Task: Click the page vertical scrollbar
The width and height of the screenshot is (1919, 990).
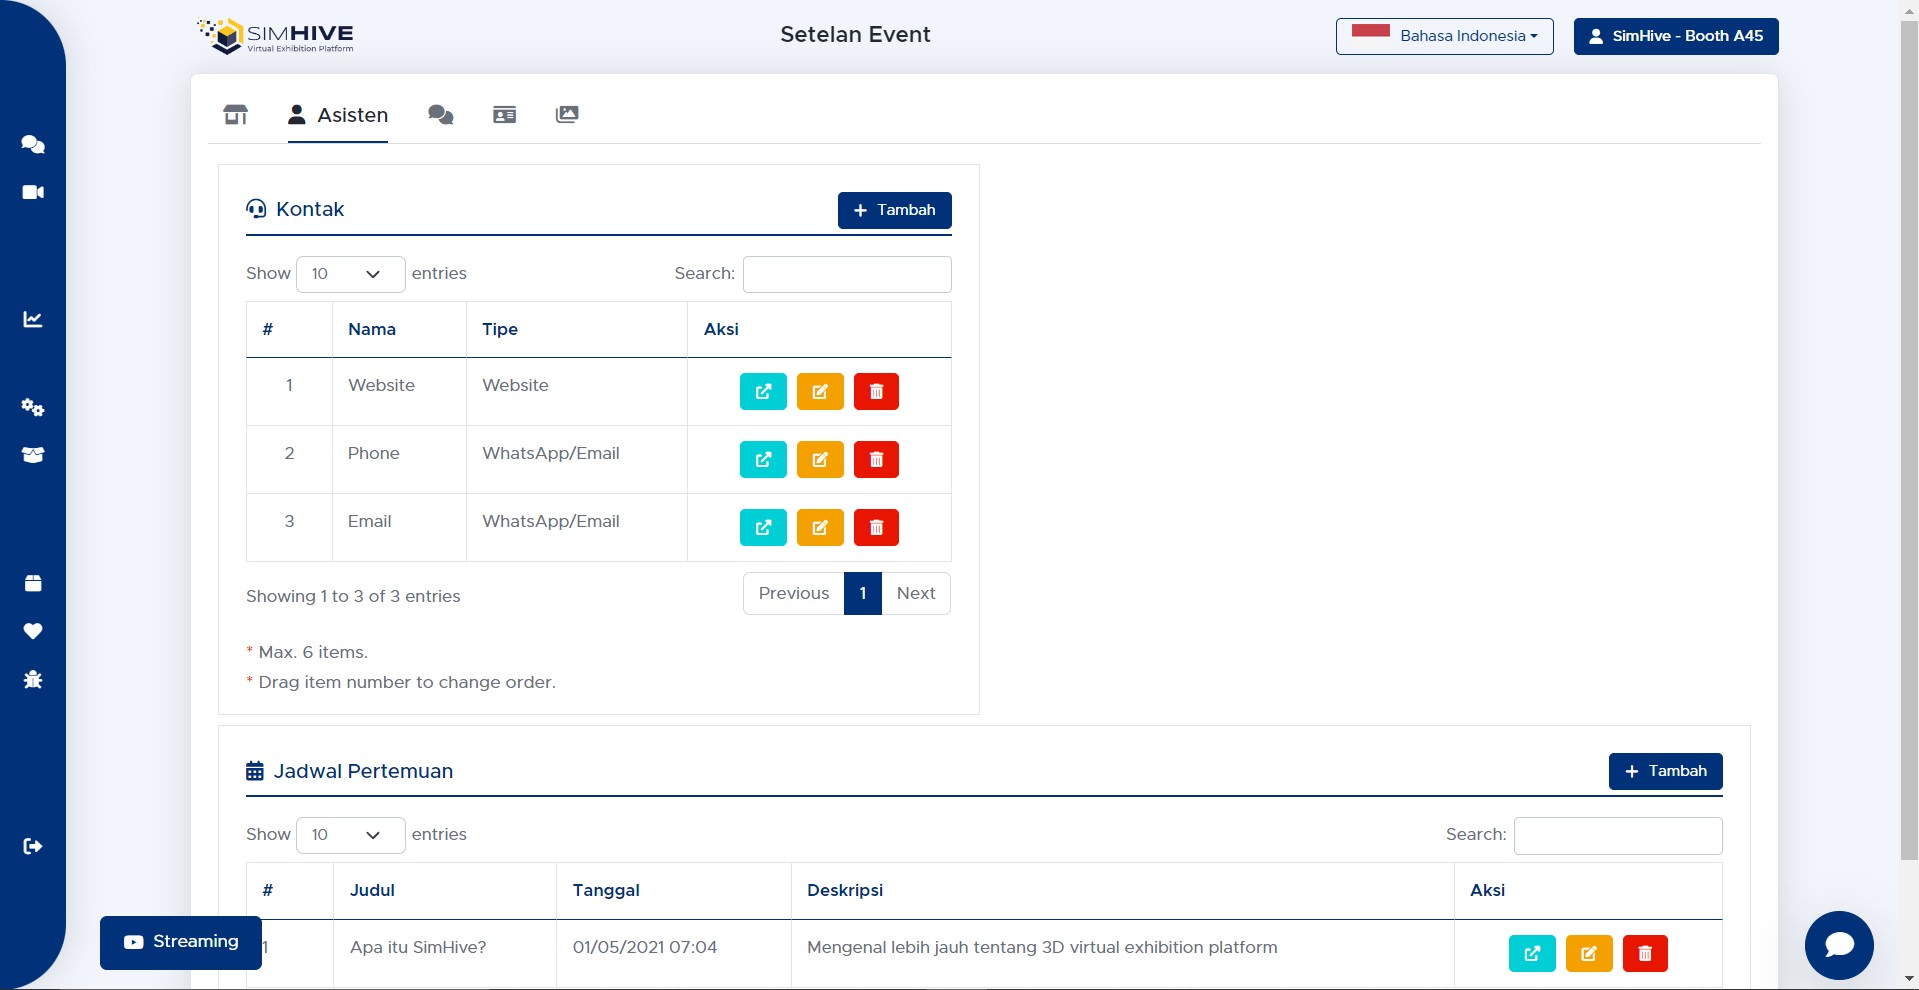Action: [x=1909, y=440]
